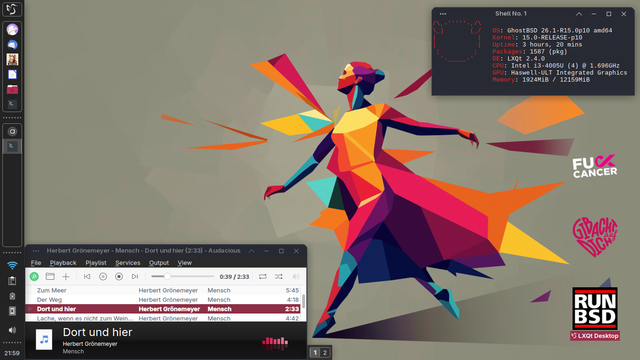Click the 21:59 clock on the panel
640x360 pixels.
(12, 353)
